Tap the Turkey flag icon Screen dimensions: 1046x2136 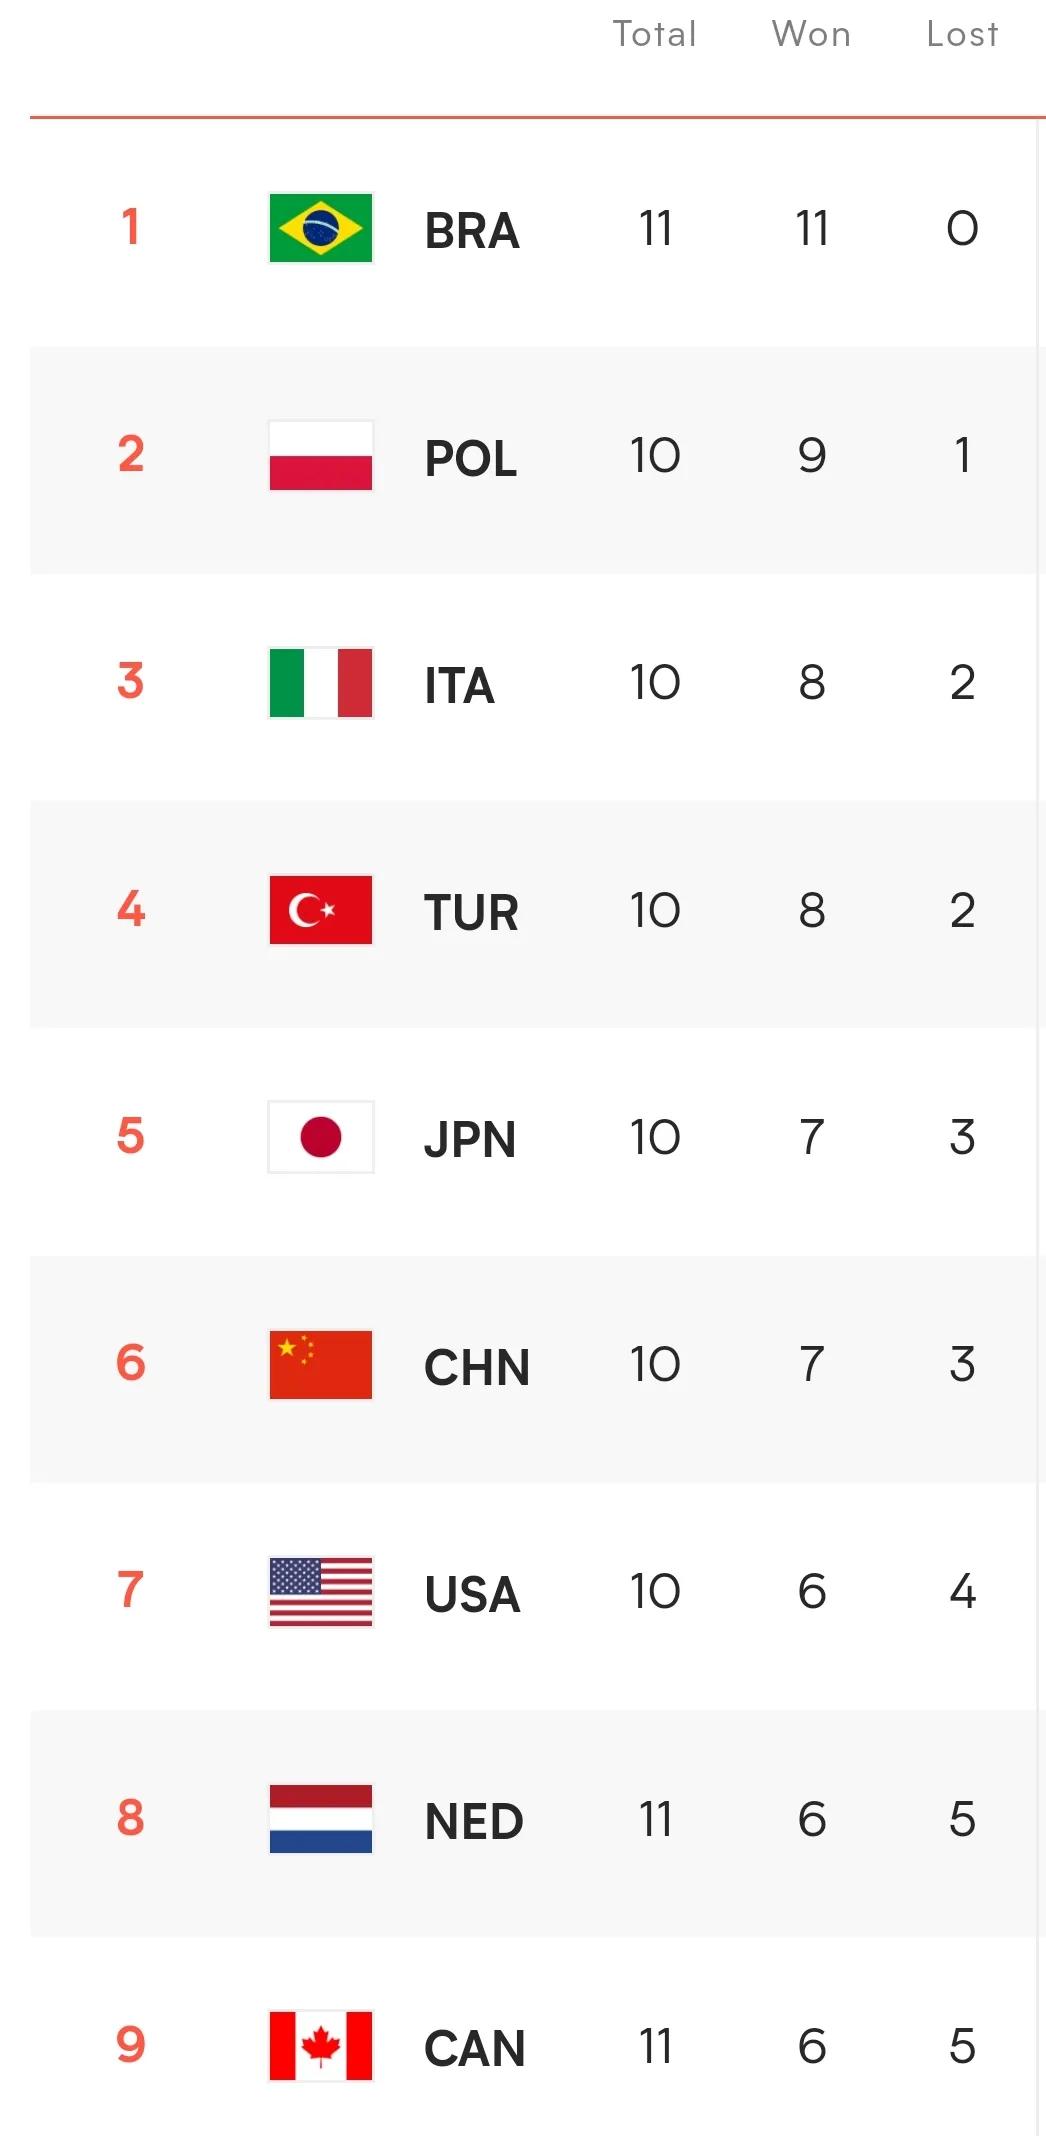321,910
